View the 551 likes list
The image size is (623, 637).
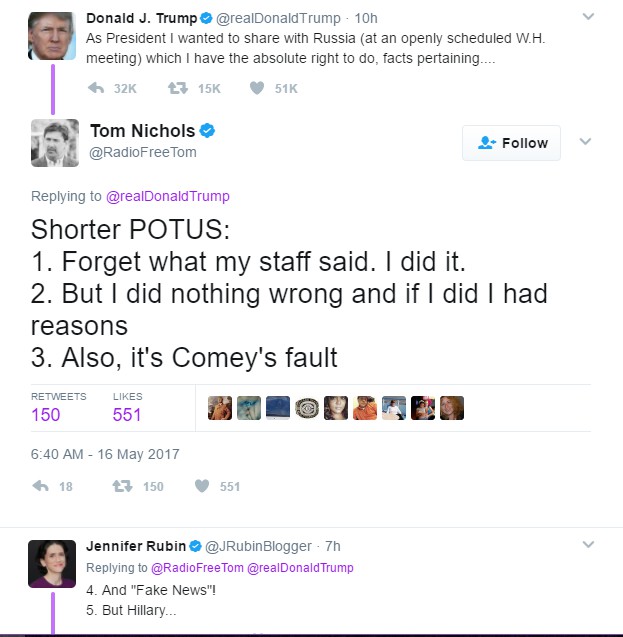[127, 414]
